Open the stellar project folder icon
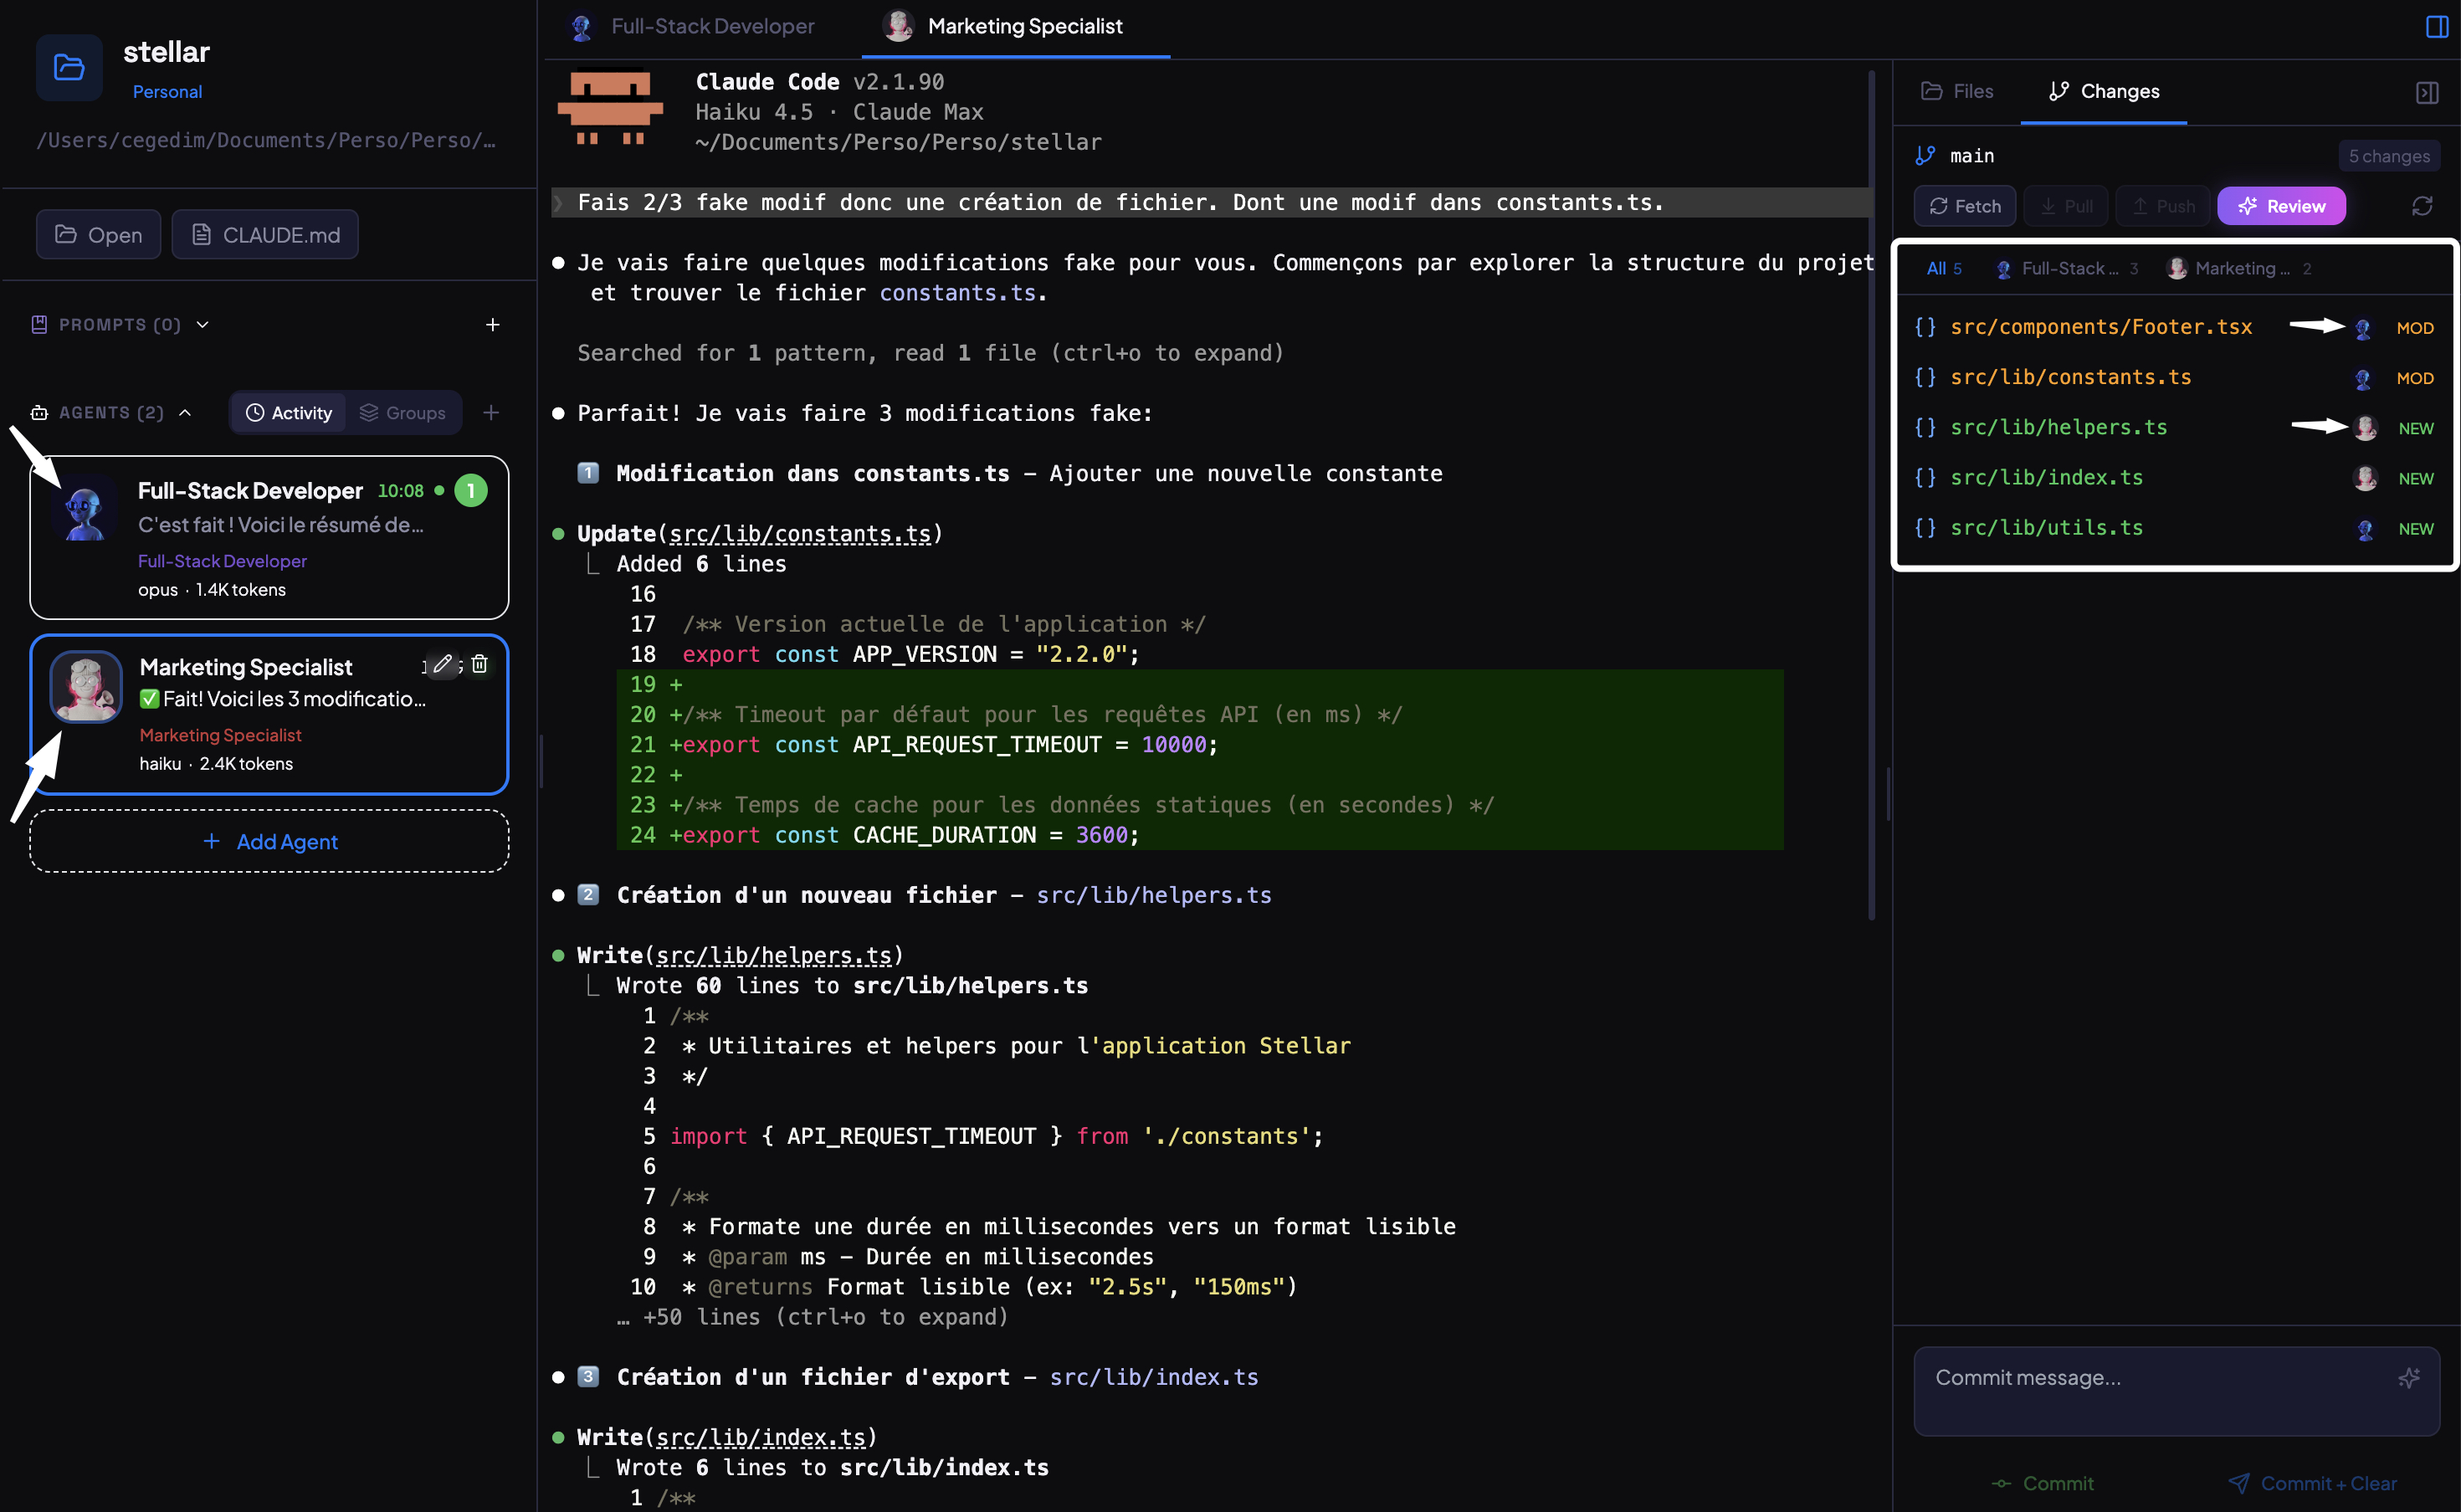 click(68, 66)
